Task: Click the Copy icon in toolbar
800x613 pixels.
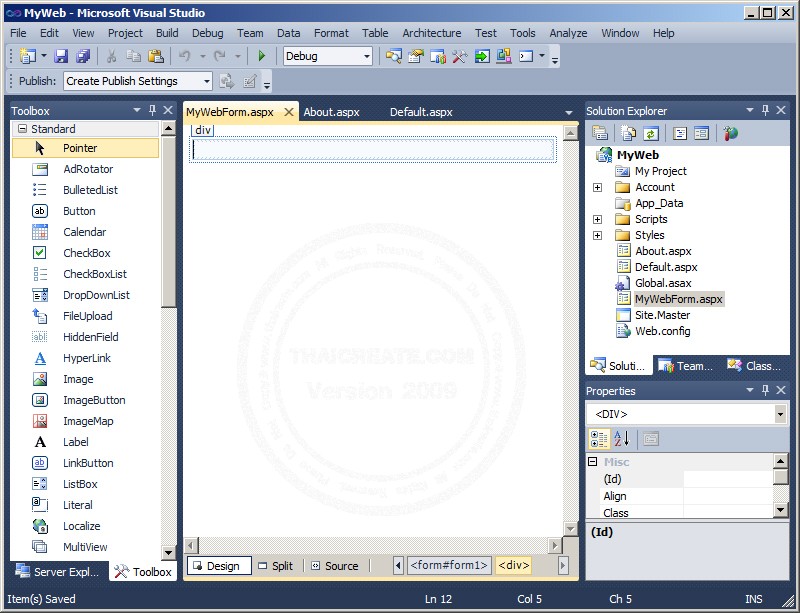Action: coord(134,56)
